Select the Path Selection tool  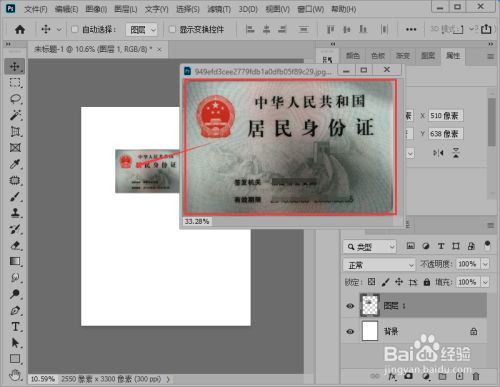tap(15, 343)
